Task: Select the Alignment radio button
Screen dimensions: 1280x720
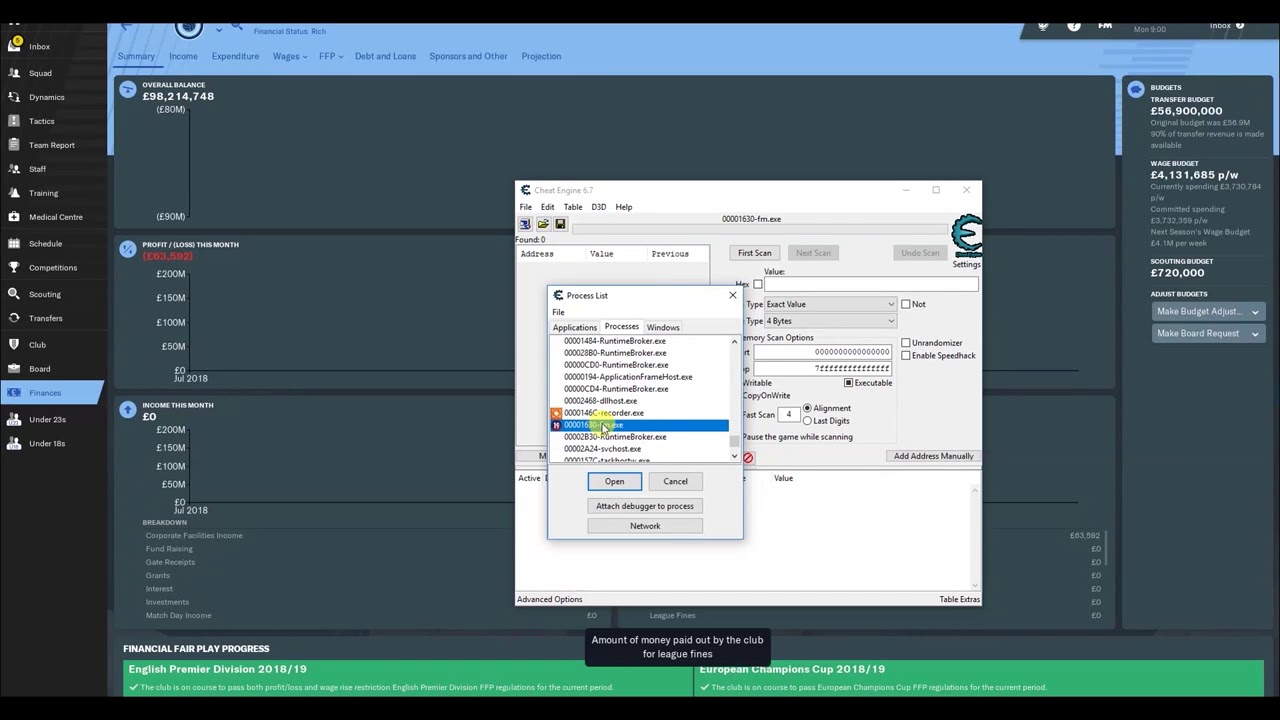Action: (x=807, y=408)
